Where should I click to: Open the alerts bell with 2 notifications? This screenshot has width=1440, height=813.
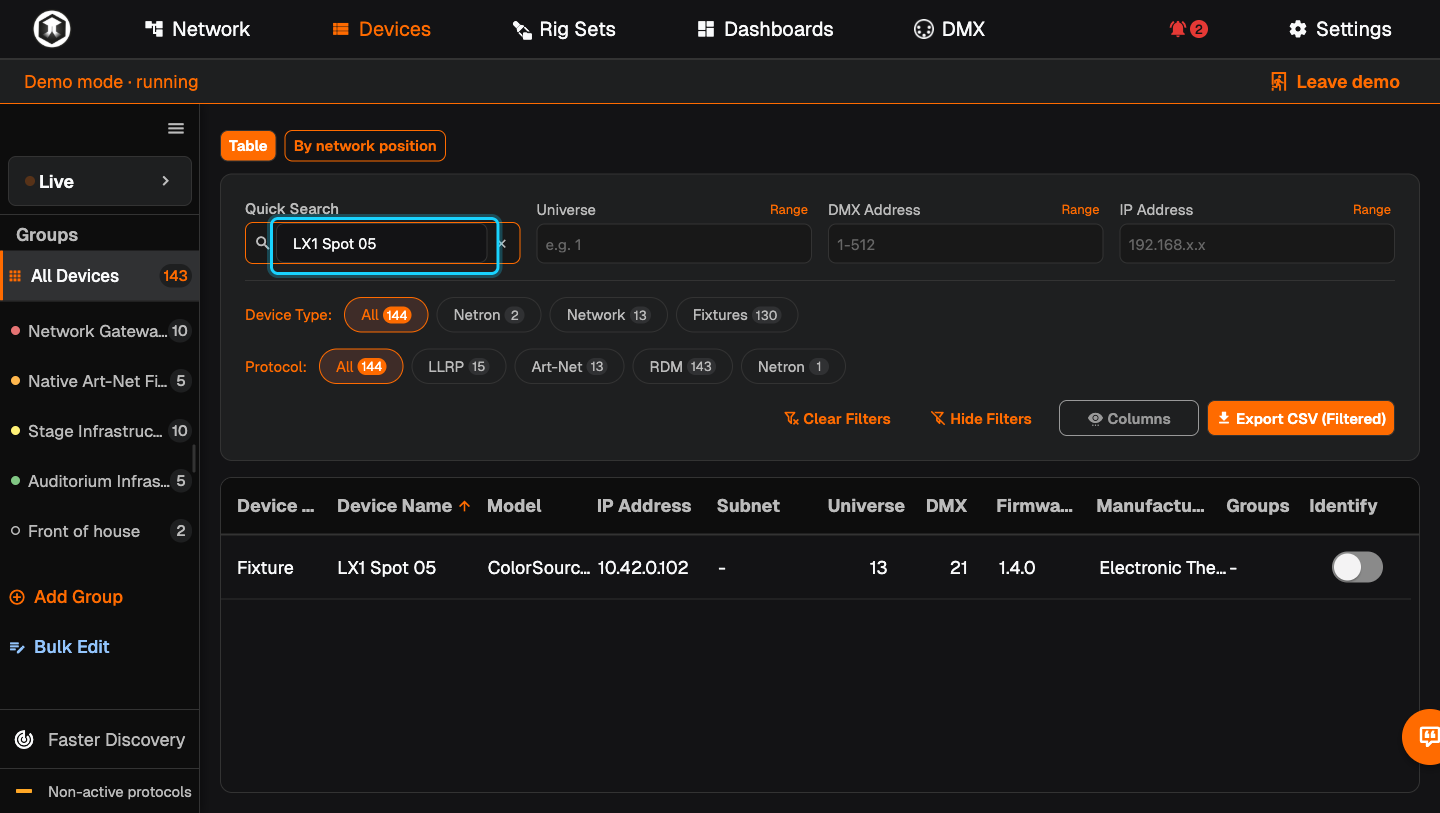pos(1188,29)
